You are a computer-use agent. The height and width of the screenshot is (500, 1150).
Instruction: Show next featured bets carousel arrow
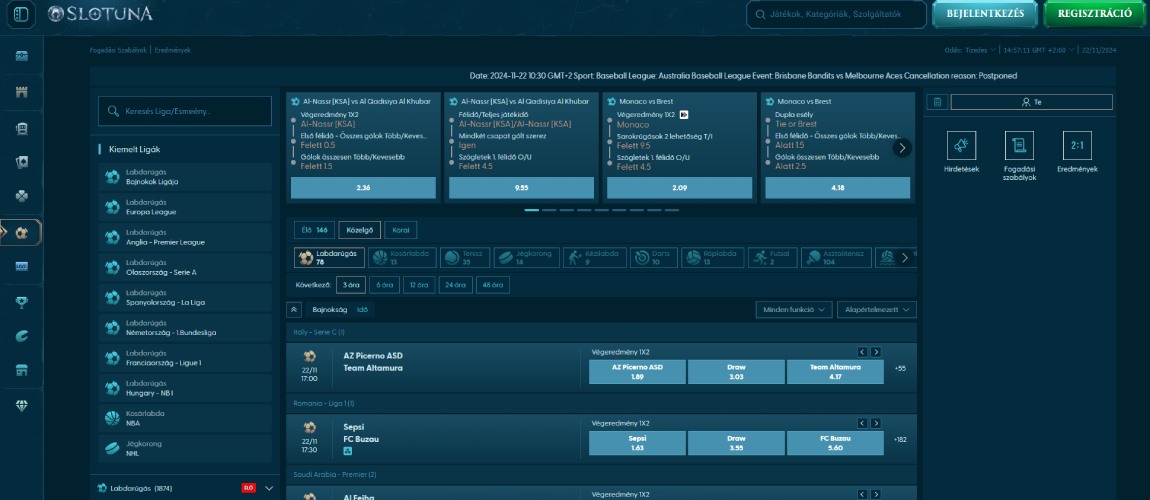click(x=902, y=148)
